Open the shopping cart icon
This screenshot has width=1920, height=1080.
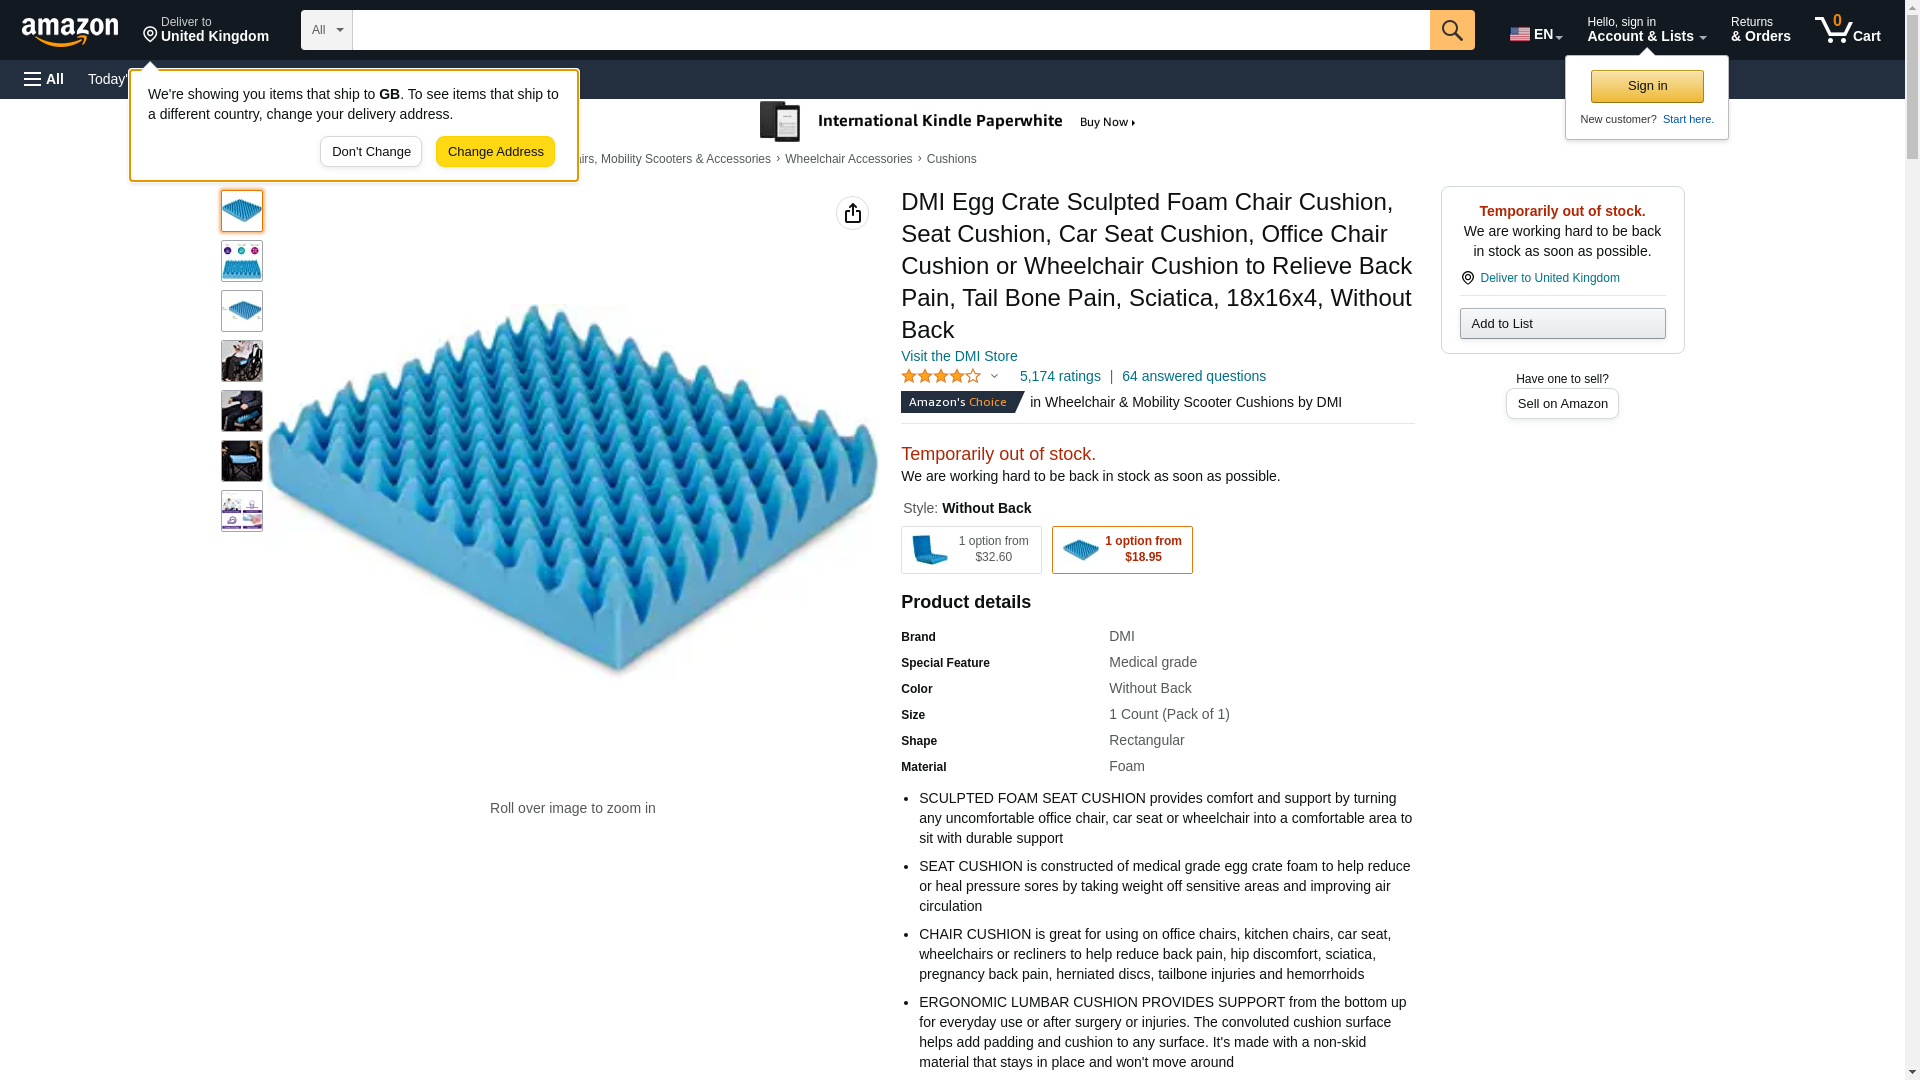[x=1846, y=30]
